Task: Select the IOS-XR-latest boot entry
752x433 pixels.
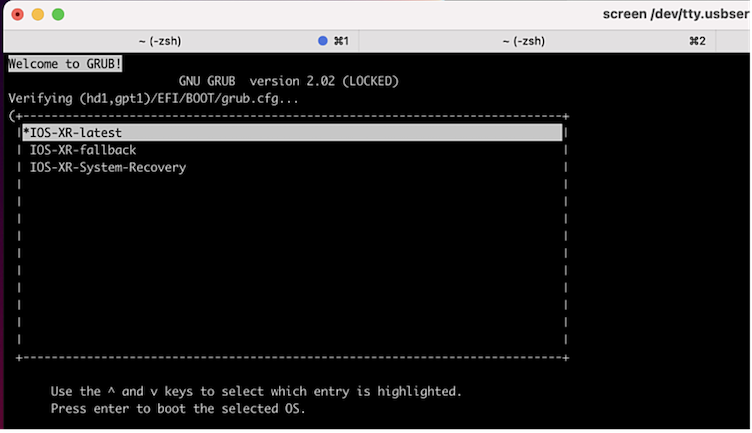Action: click(x=292, y=133)
